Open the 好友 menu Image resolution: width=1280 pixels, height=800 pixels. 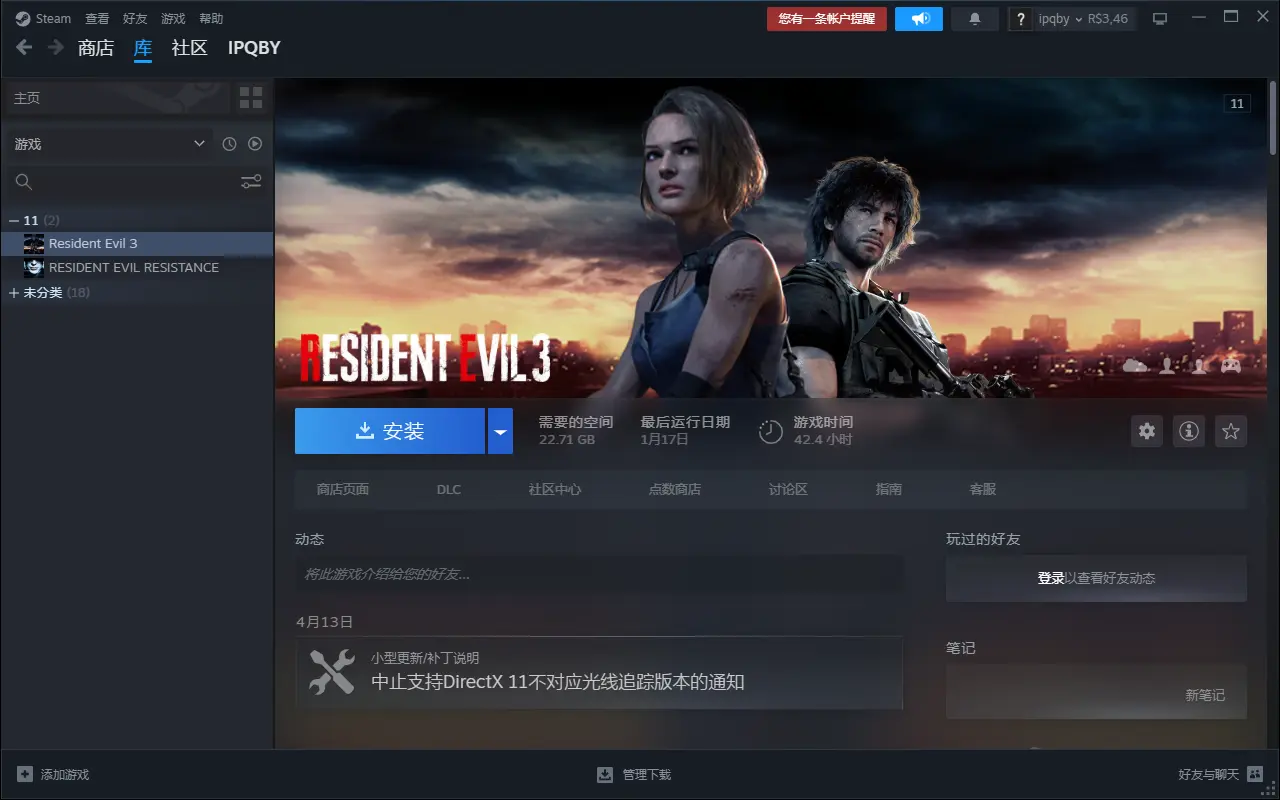[135, 19]
